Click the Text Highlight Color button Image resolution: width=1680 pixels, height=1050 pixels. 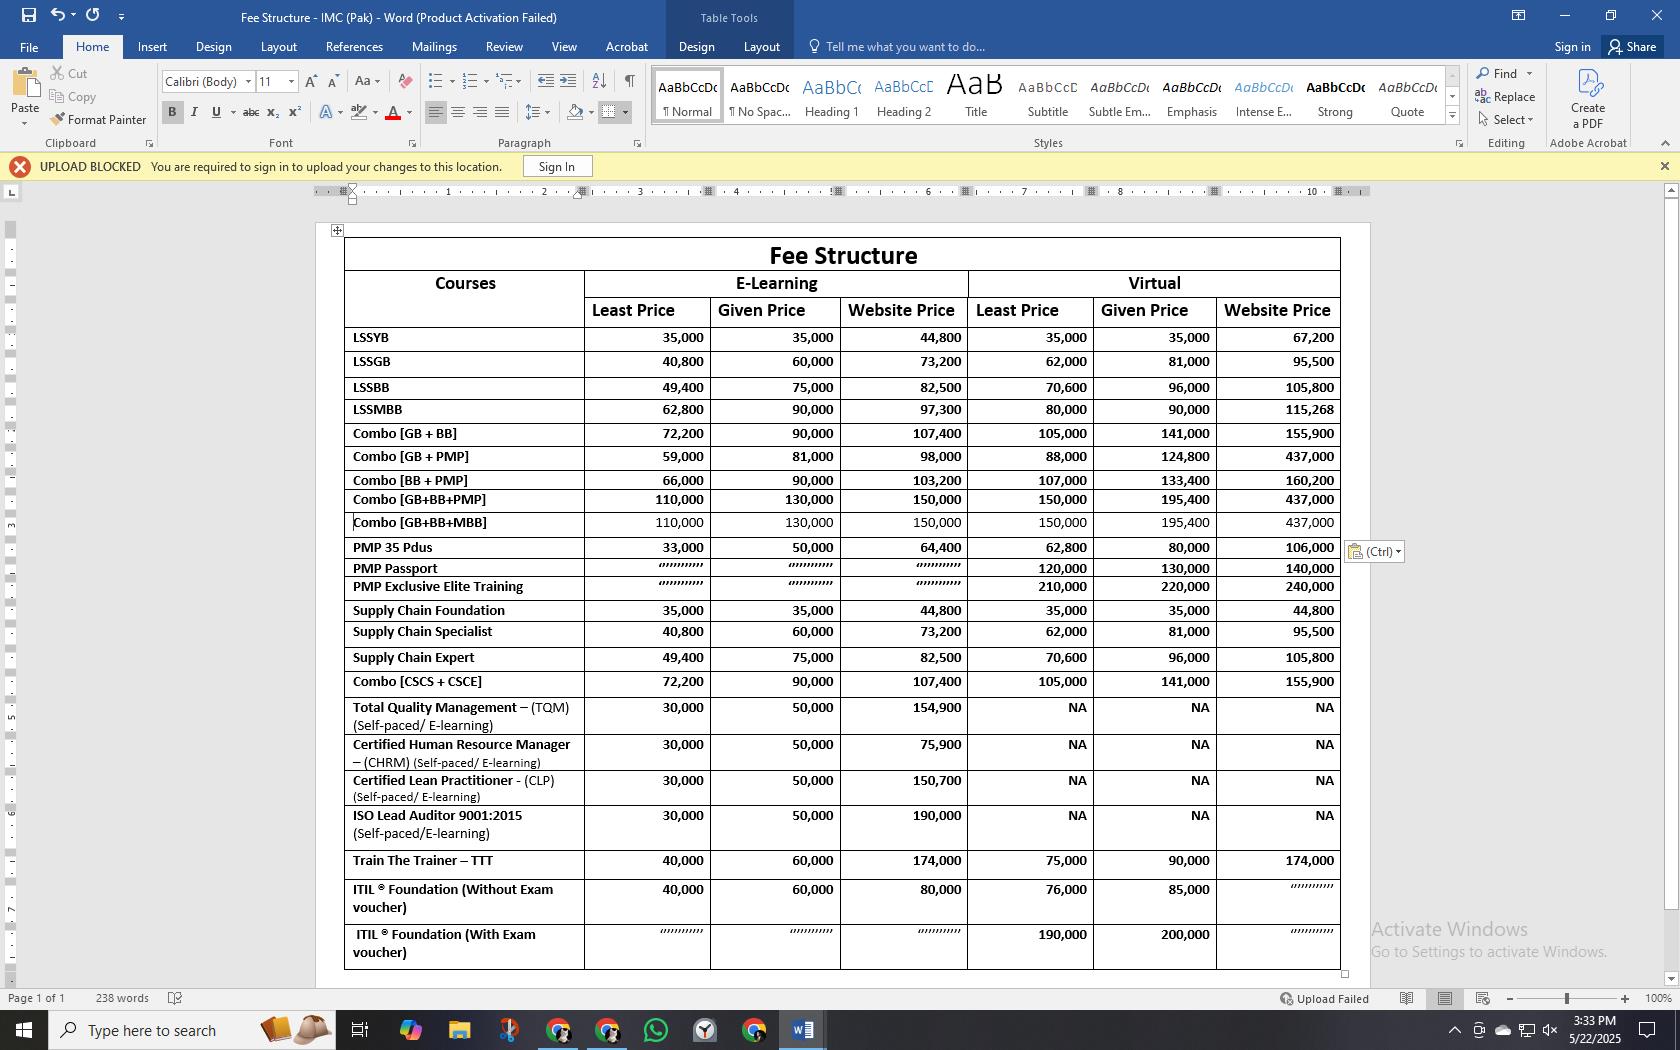[358, 112]
